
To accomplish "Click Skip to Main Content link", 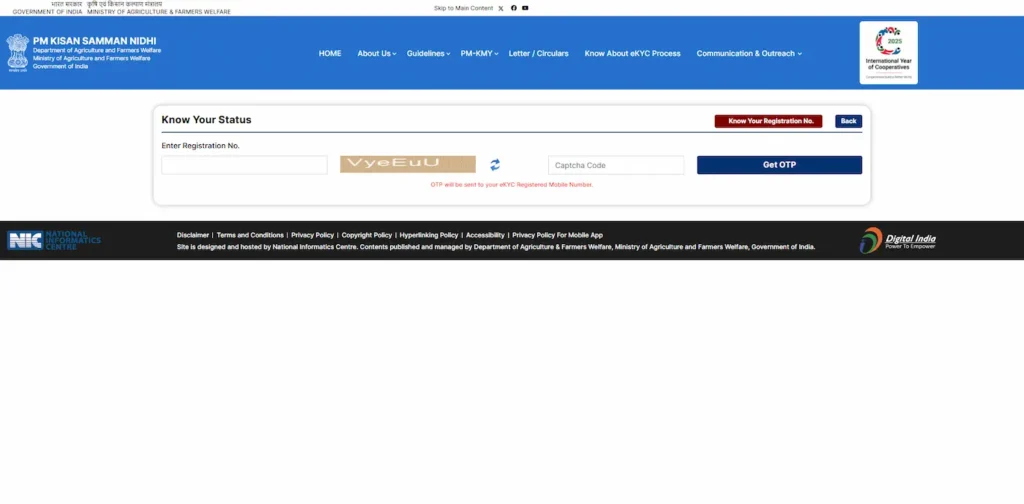I will (463, 8).
